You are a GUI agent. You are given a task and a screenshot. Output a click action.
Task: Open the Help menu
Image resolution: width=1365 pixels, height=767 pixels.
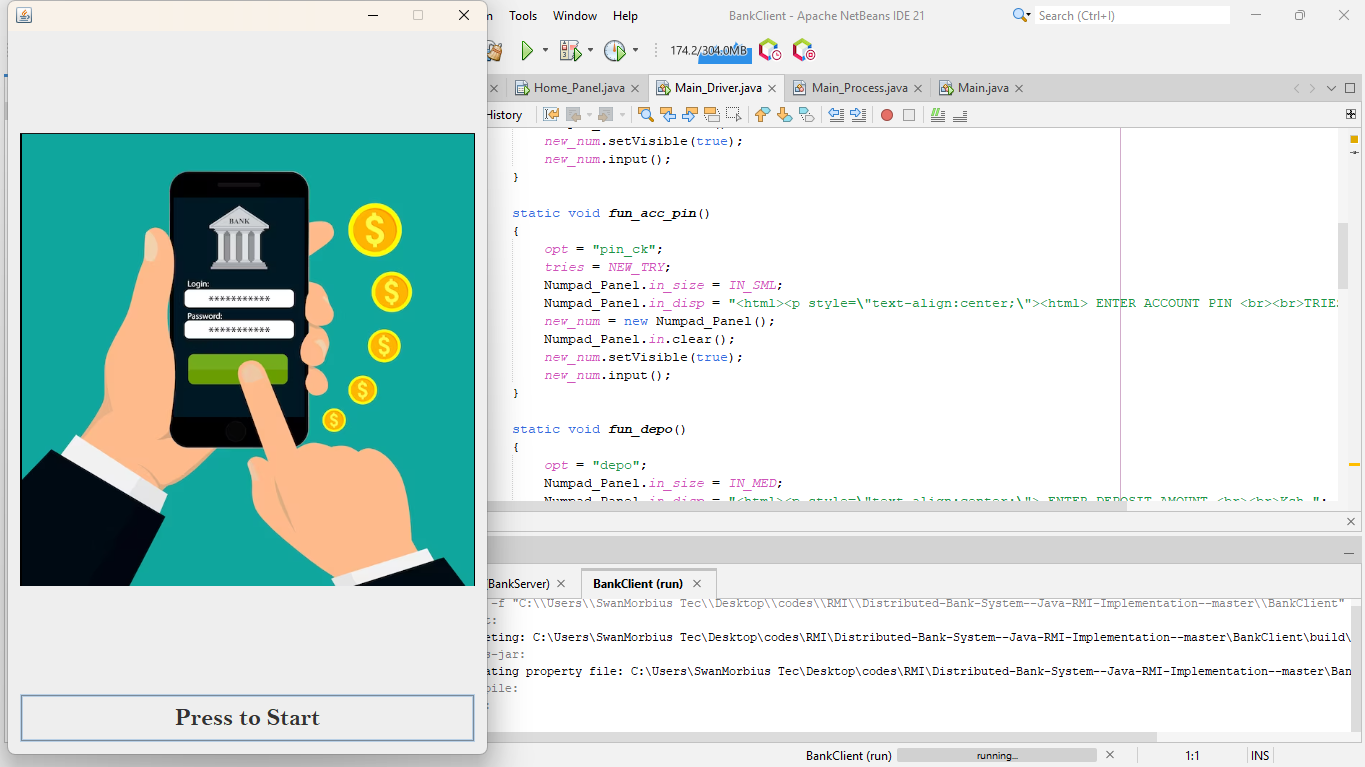[x=625, y=16]
